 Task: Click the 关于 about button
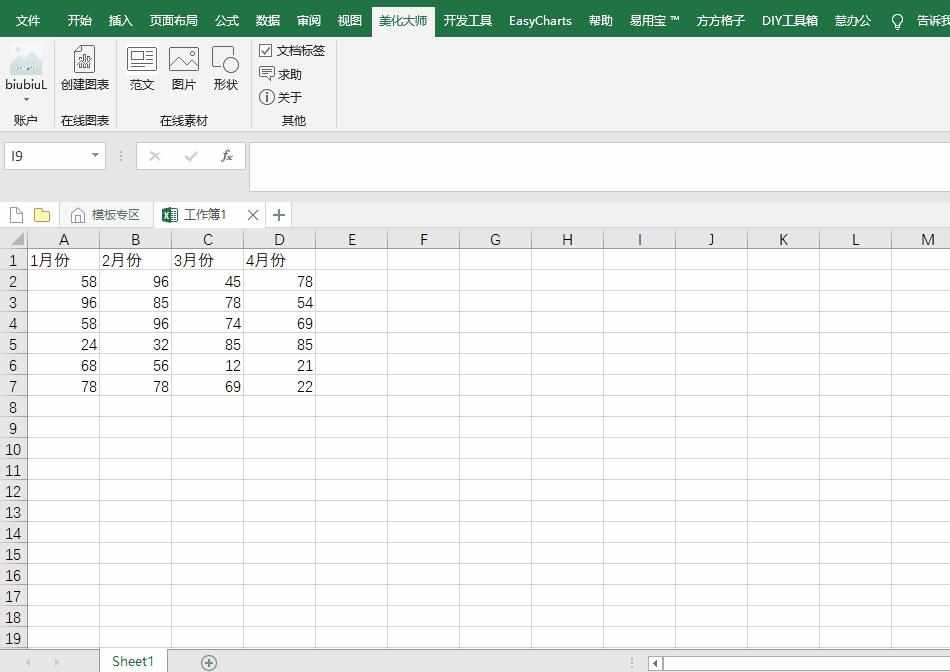click(x=281, y=97)
